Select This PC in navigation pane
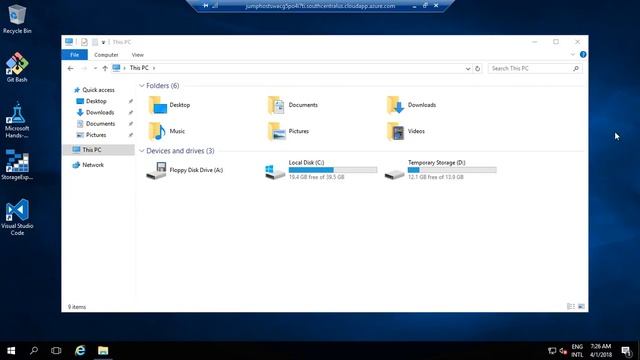This screenshot has height=360, width=640. [98, 150]
